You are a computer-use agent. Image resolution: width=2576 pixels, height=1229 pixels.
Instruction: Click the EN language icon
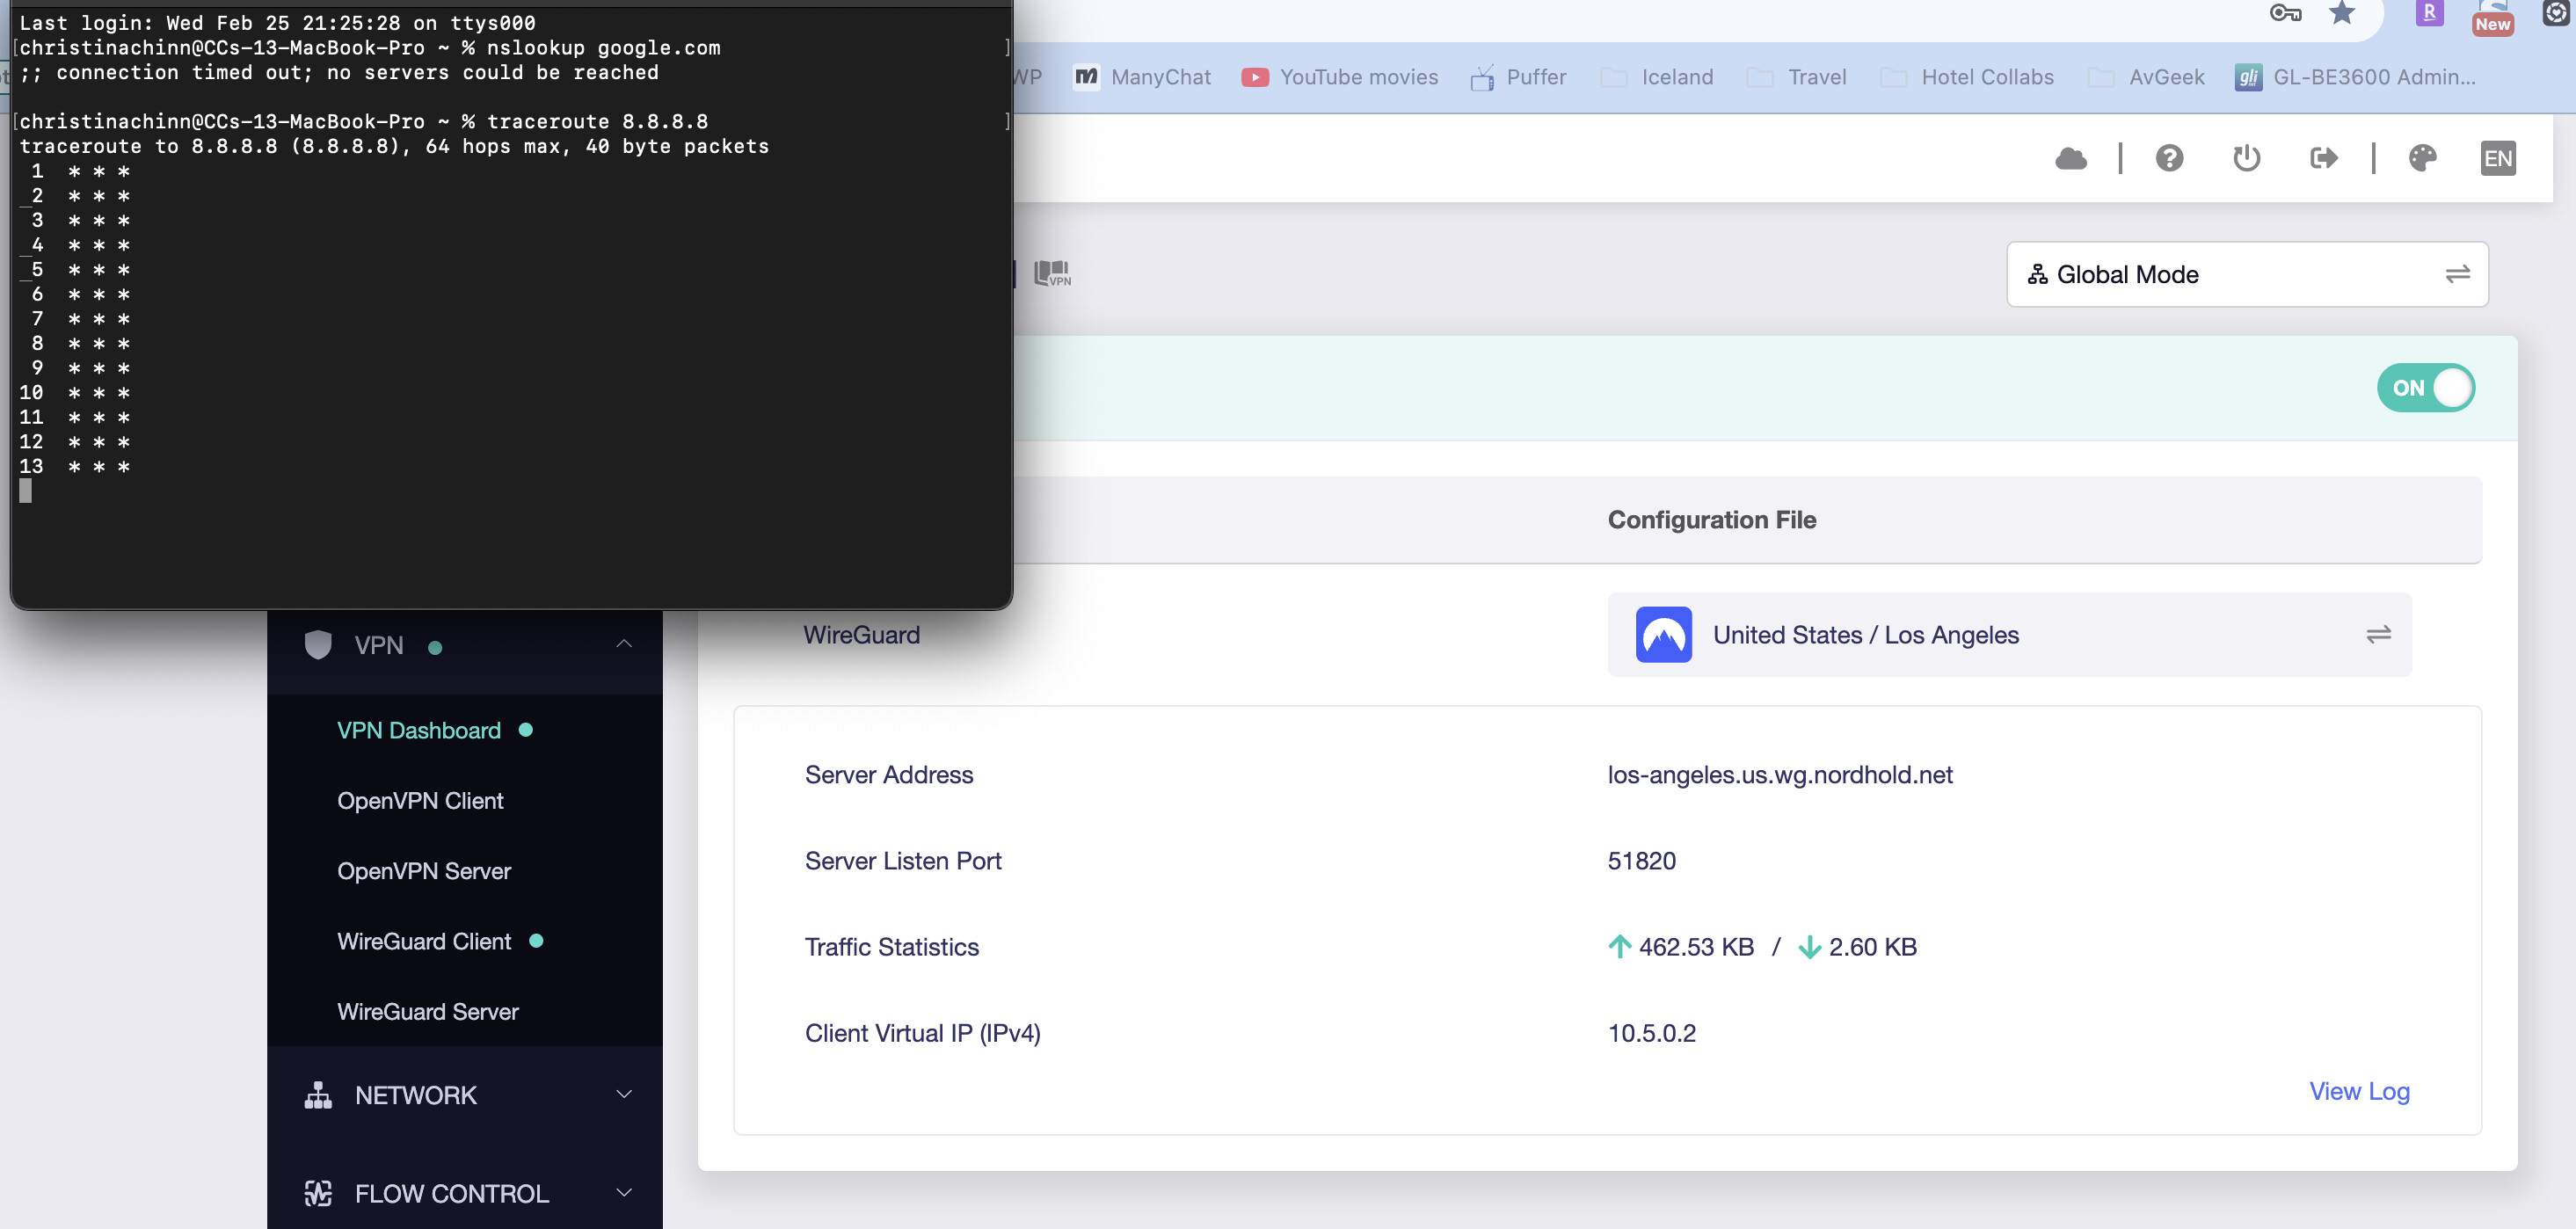click(2498, 158)
